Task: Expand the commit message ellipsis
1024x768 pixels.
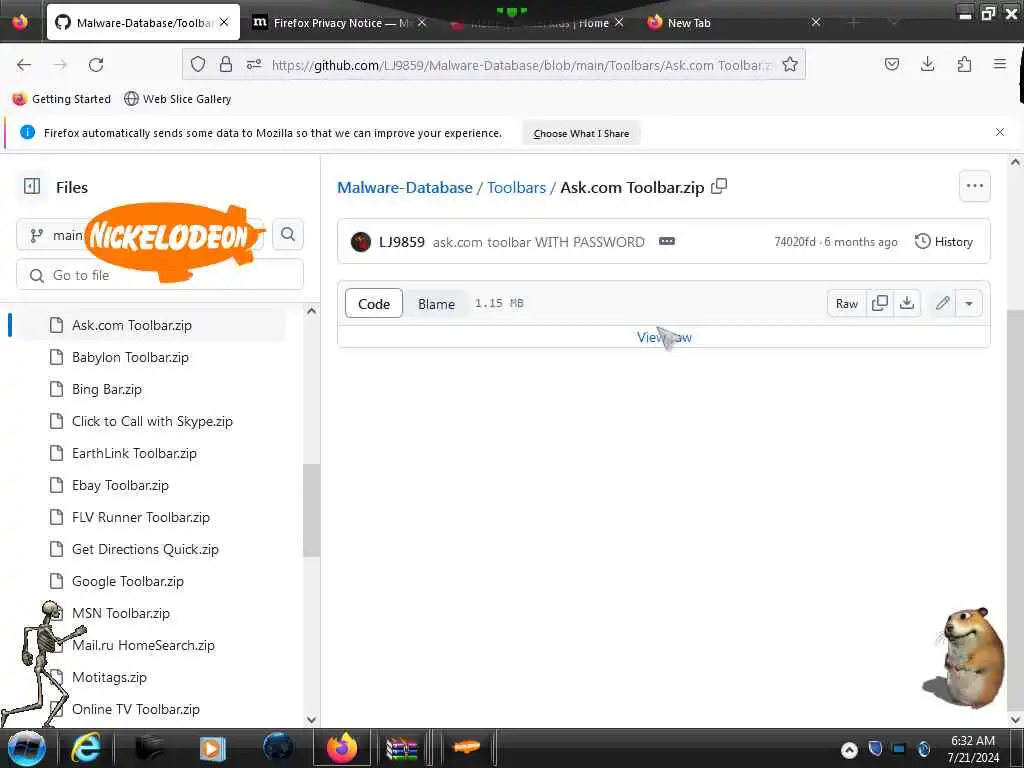Action: [x=667, y=242]
